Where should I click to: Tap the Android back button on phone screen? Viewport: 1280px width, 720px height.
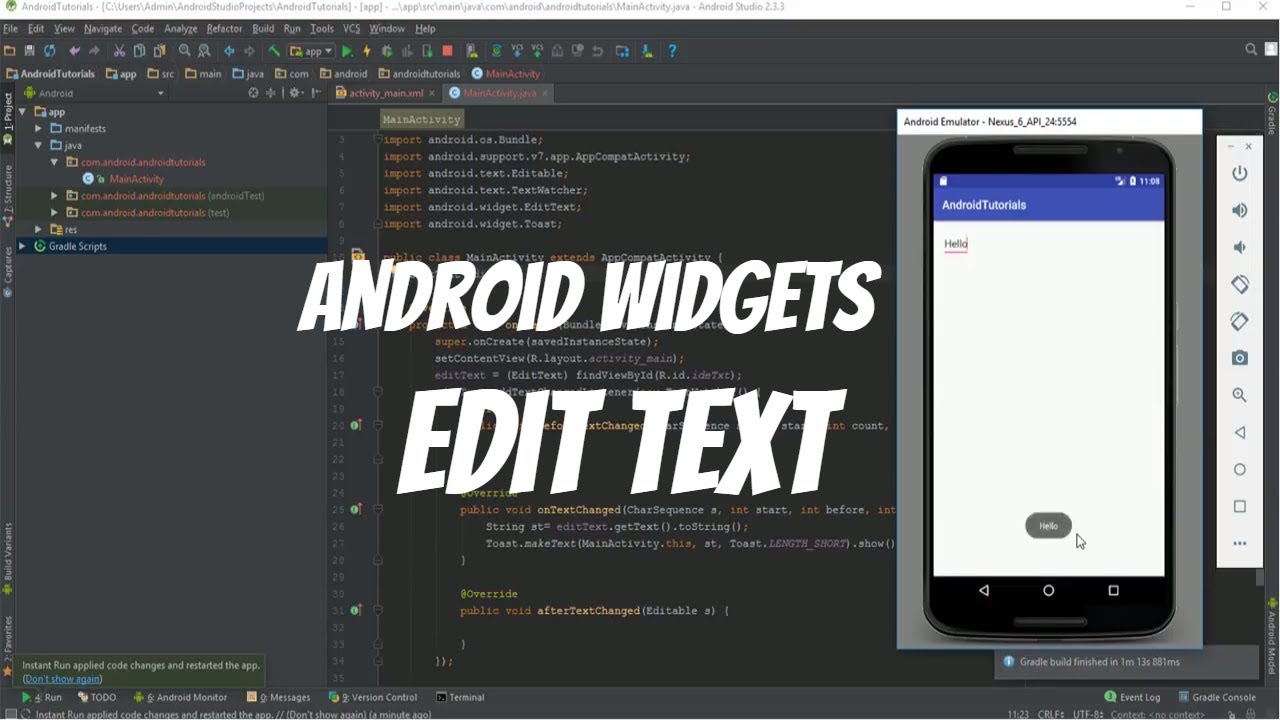pos(984,591)
